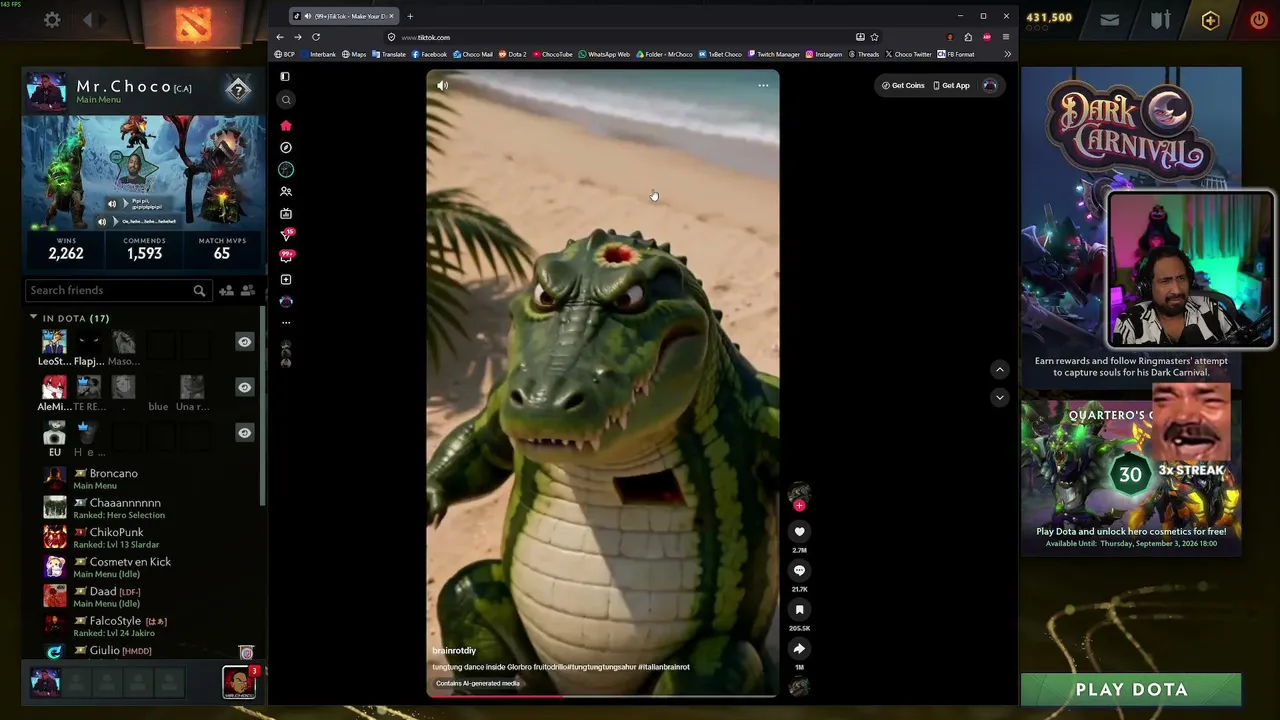Screen dimensions: 1280x720
Task: Mute the TikTok video volume
Action: 442,86
